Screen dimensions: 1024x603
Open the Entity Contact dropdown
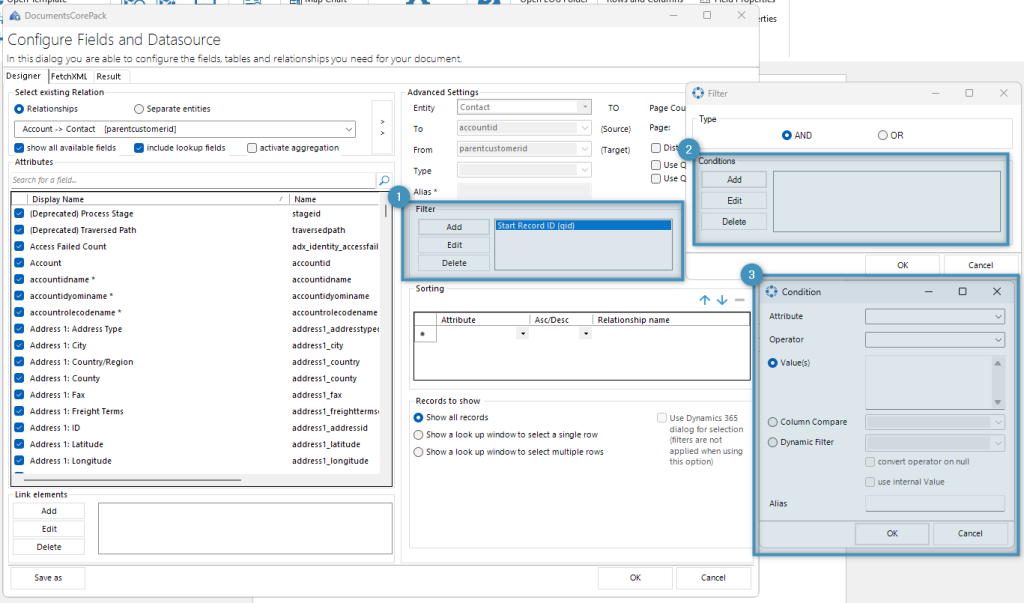pos(524,107)
